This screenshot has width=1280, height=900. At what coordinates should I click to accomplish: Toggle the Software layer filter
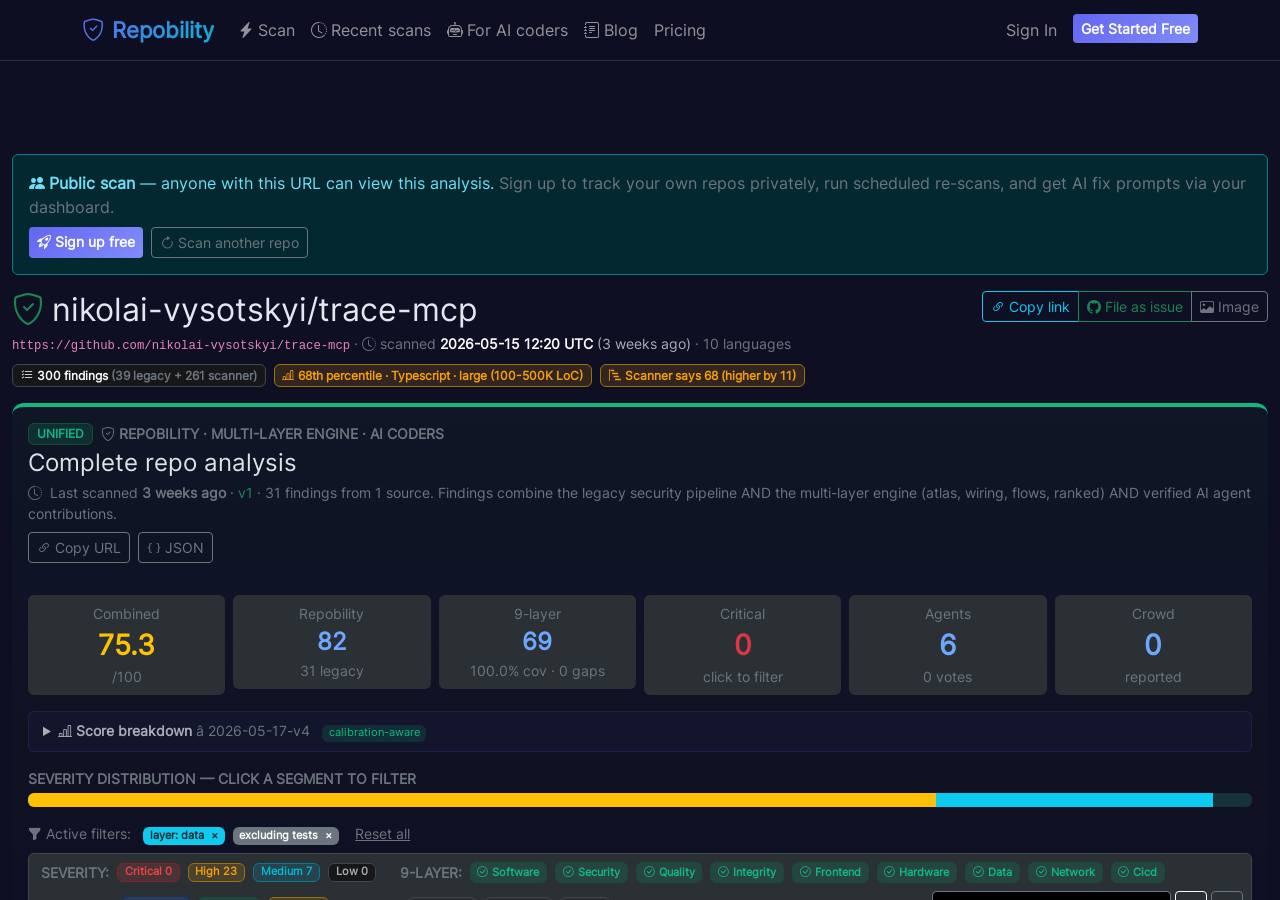(508, 872)
